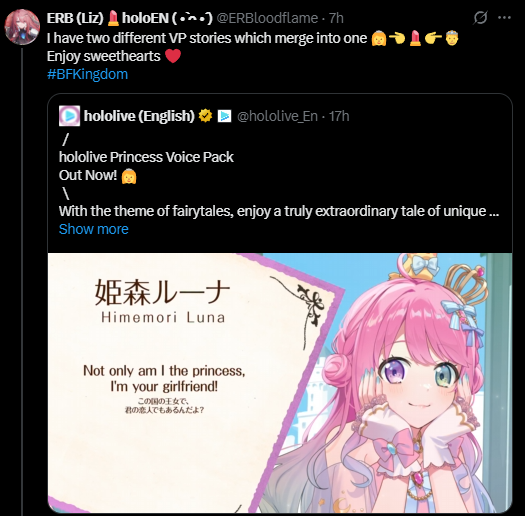Open the @hololive_En handle
Image resolution: width=525 pixels, height=516 pixels.
[277, 116]
